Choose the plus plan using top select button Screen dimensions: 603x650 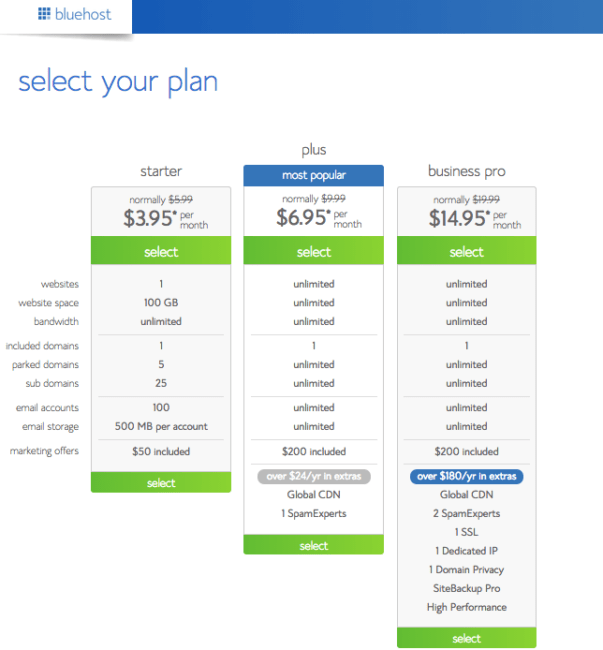pyautogui.click(x=314, y=252)
